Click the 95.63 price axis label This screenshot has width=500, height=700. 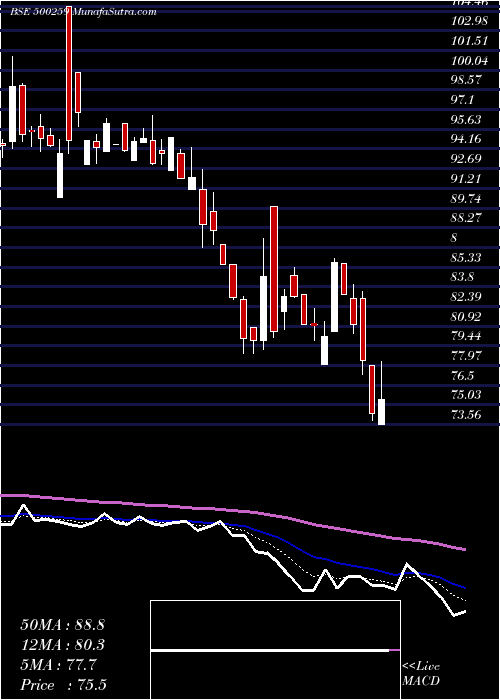click(466, 120)
